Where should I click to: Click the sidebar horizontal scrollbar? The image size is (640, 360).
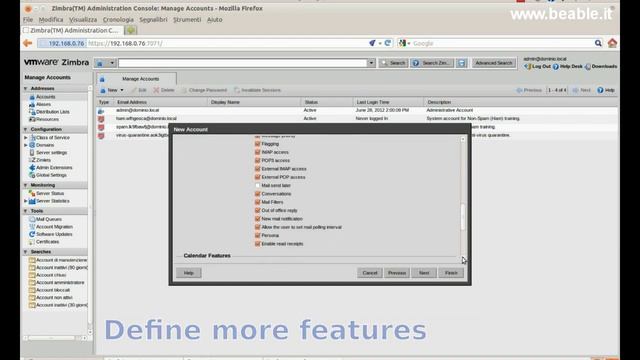(51, 338)
